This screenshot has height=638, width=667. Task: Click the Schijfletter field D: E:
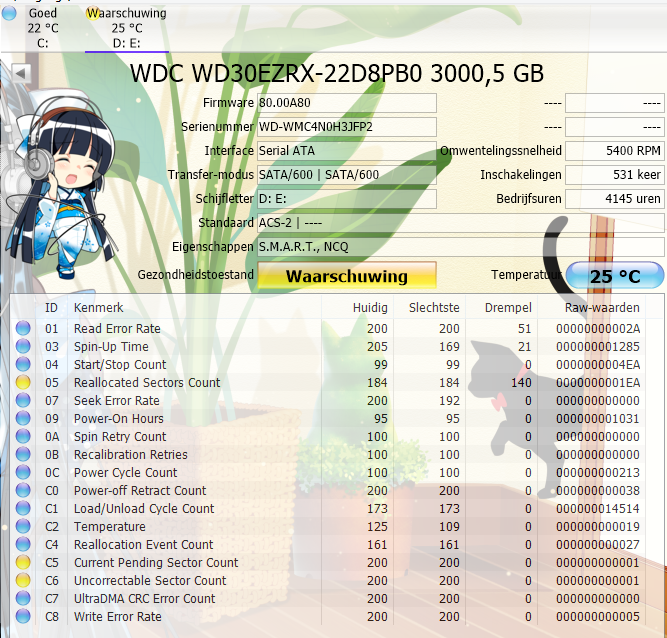pyautogui.click(x=347, y=199)
